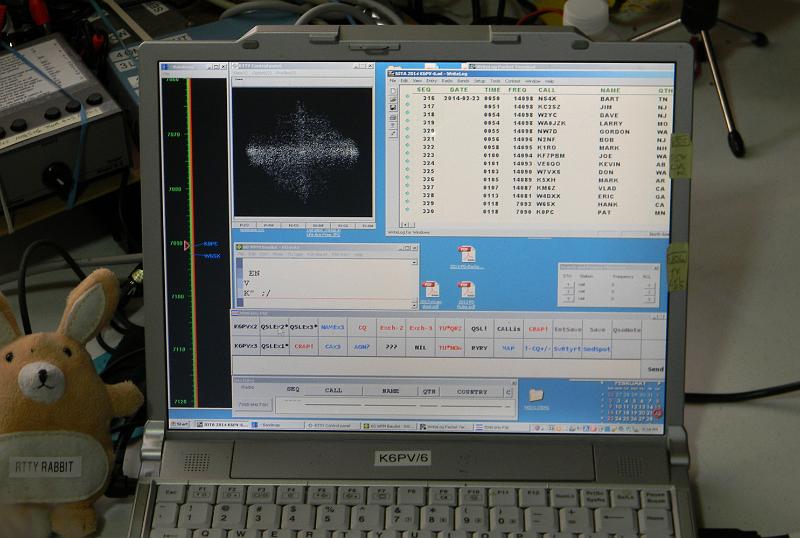Select the KF7PBM call in the log
800x538 pixels.
pyautogui.click(x=551, y=156)
